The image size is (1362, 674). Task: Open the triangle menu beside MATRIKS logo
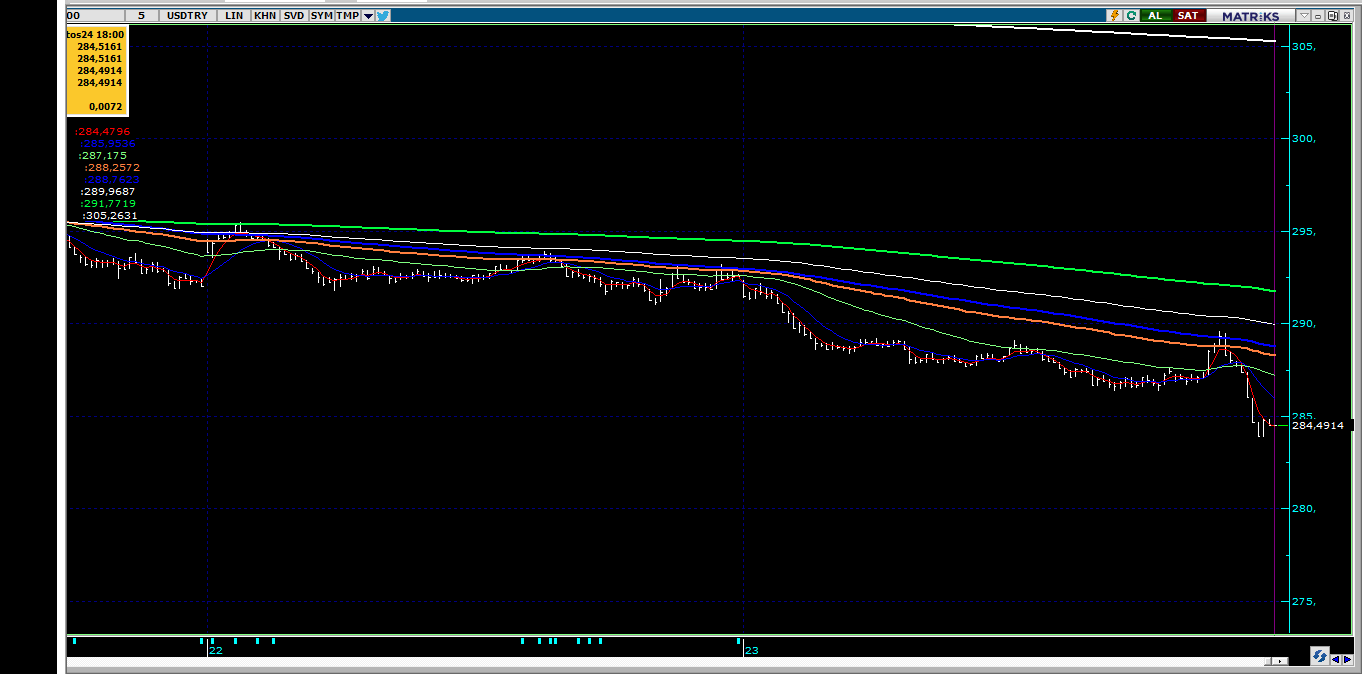(x=1304, y=15)
